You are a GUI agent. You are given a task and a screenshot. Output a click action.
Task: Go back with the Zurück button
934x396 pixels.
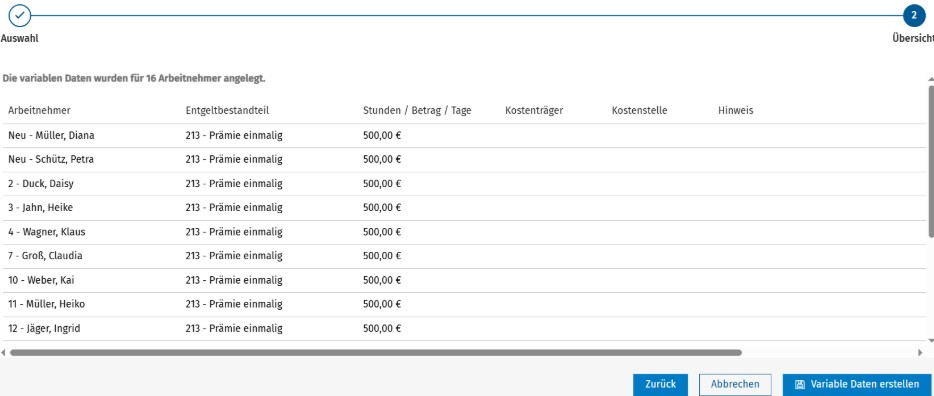pos(660,385)
